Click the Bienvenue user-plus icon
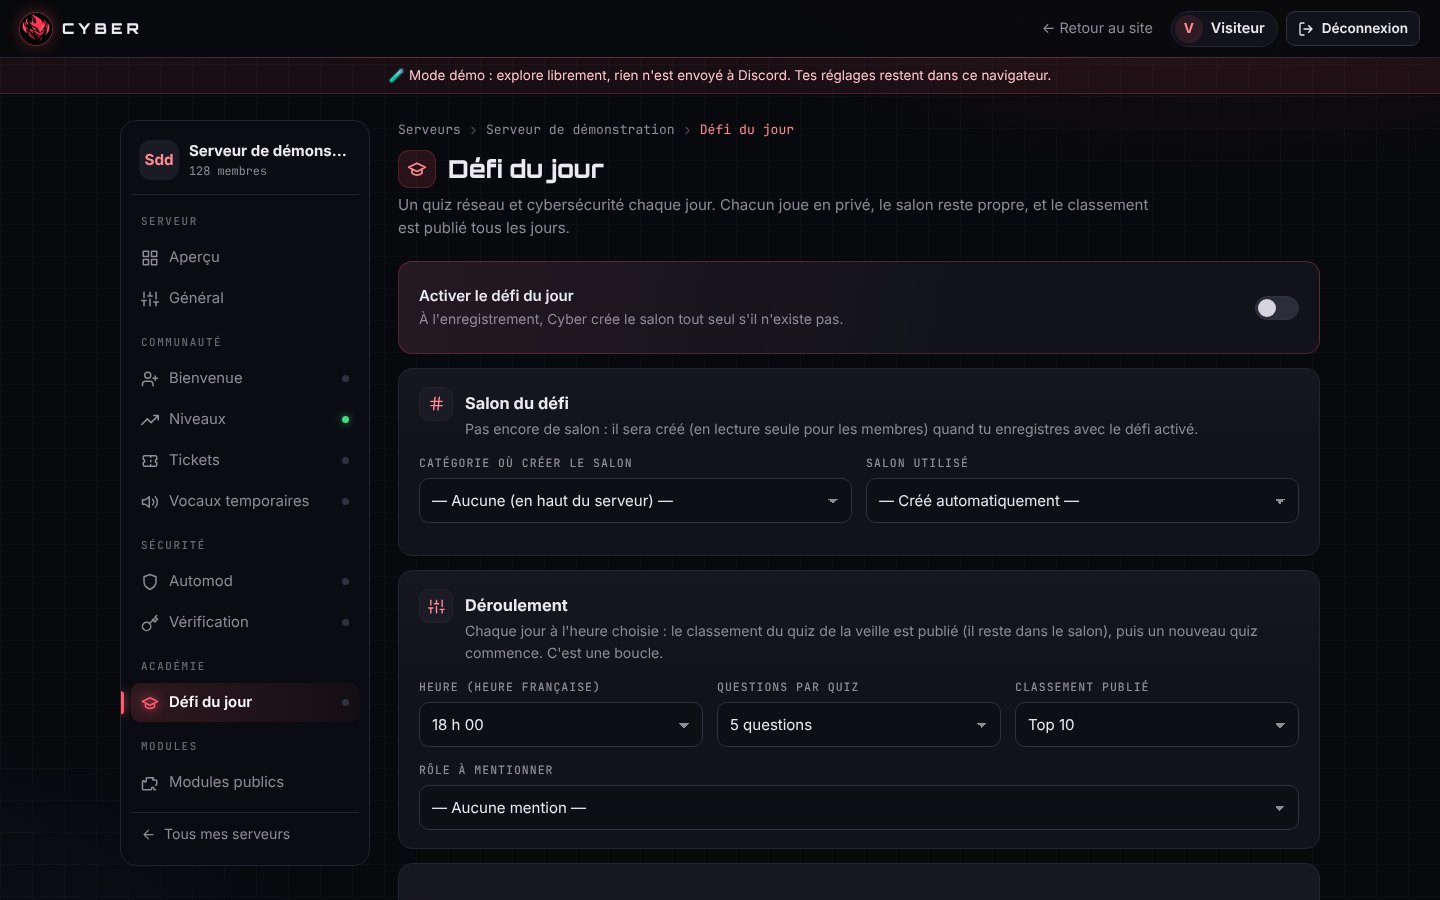Screen dimensions: 1440x900 click(150, 379)
